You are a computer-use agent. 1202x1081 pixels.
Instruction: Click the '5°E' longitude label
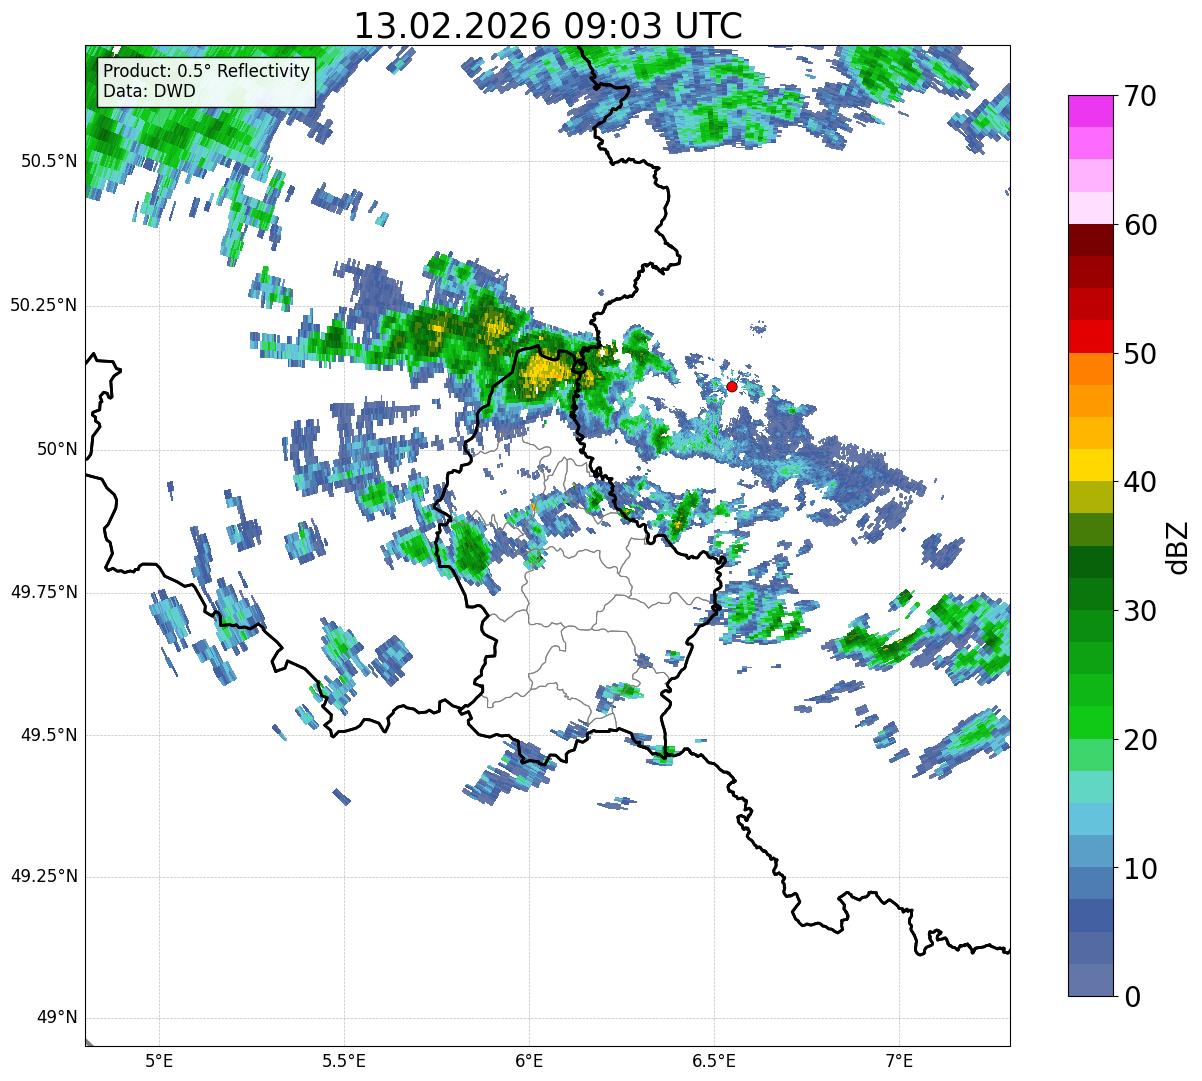pyautogui.click(x=159, y=1060)
